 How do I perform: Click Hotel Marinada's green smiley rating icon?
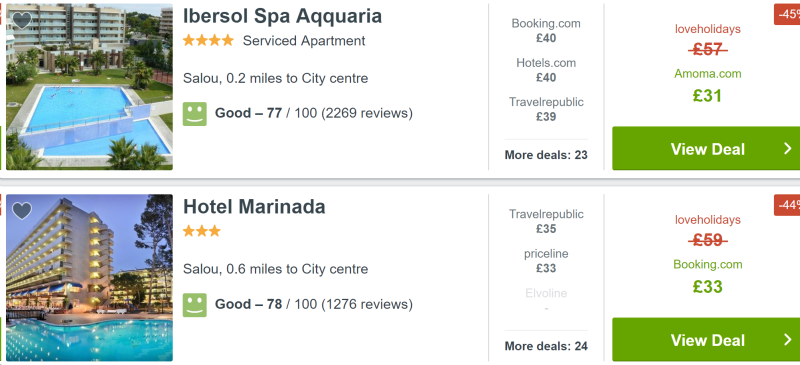195,305
